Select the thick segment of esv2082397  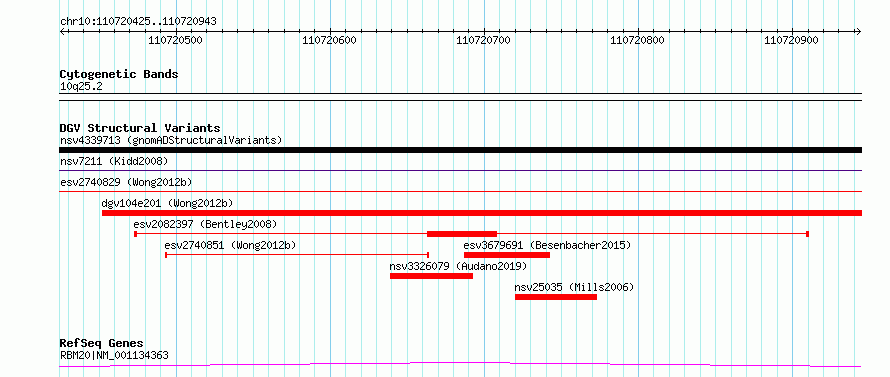point(462,234)
